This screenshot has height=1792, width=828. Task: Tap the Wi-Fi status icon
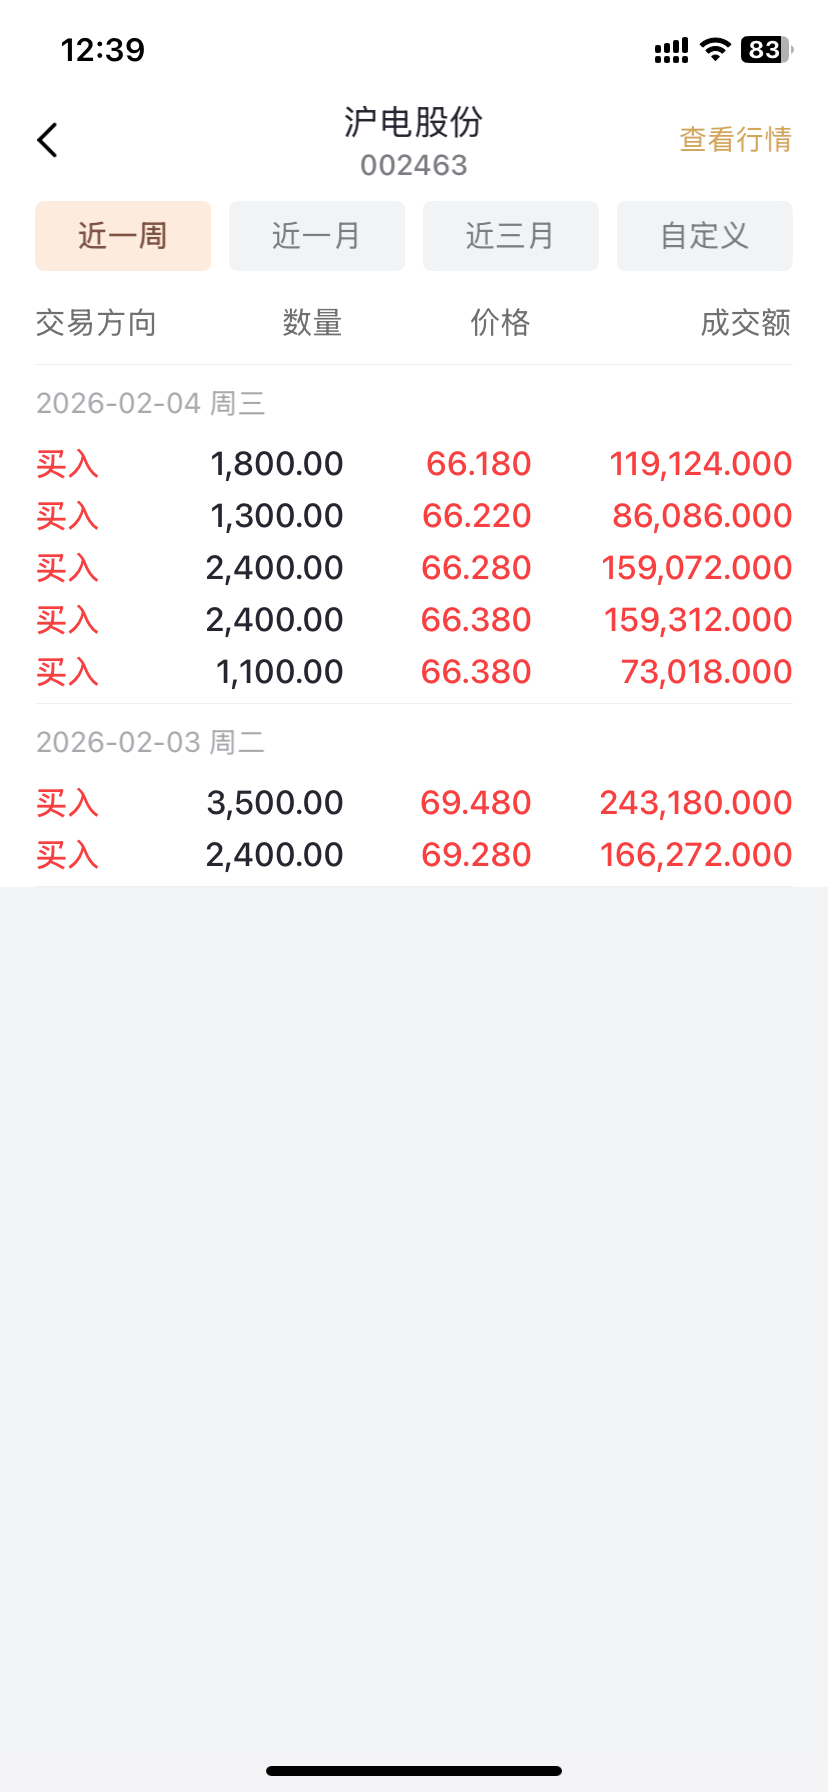click(715, 50)
